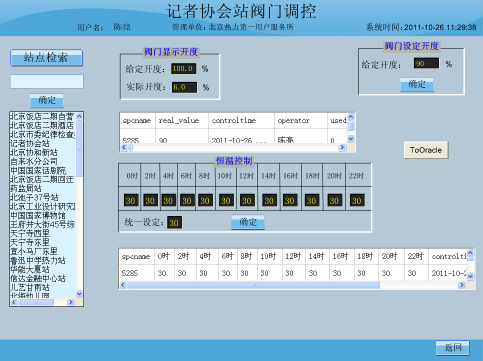Click the 4时 temperature value box

[168, 200]
